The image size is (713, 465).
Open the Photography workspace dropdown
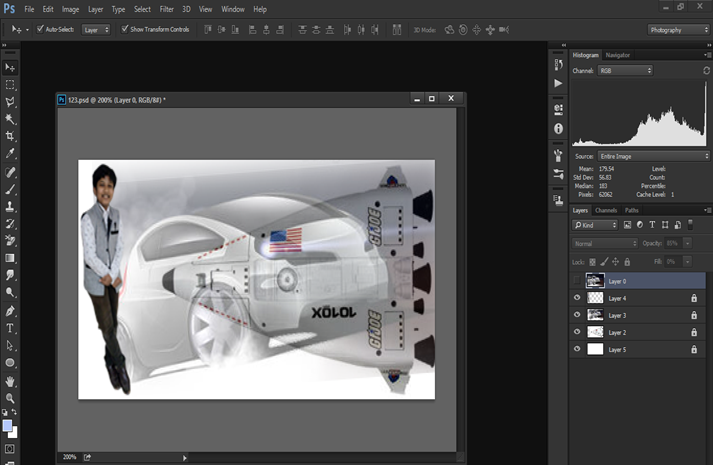tap(679, 30)
